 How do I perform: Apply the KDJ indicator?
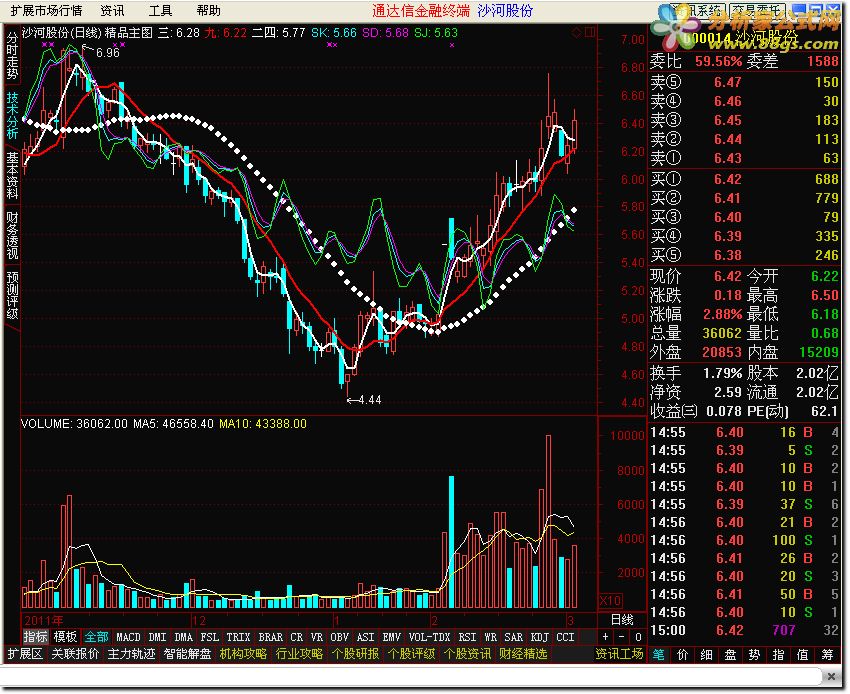pyautogui.click(x=539, y=637)
